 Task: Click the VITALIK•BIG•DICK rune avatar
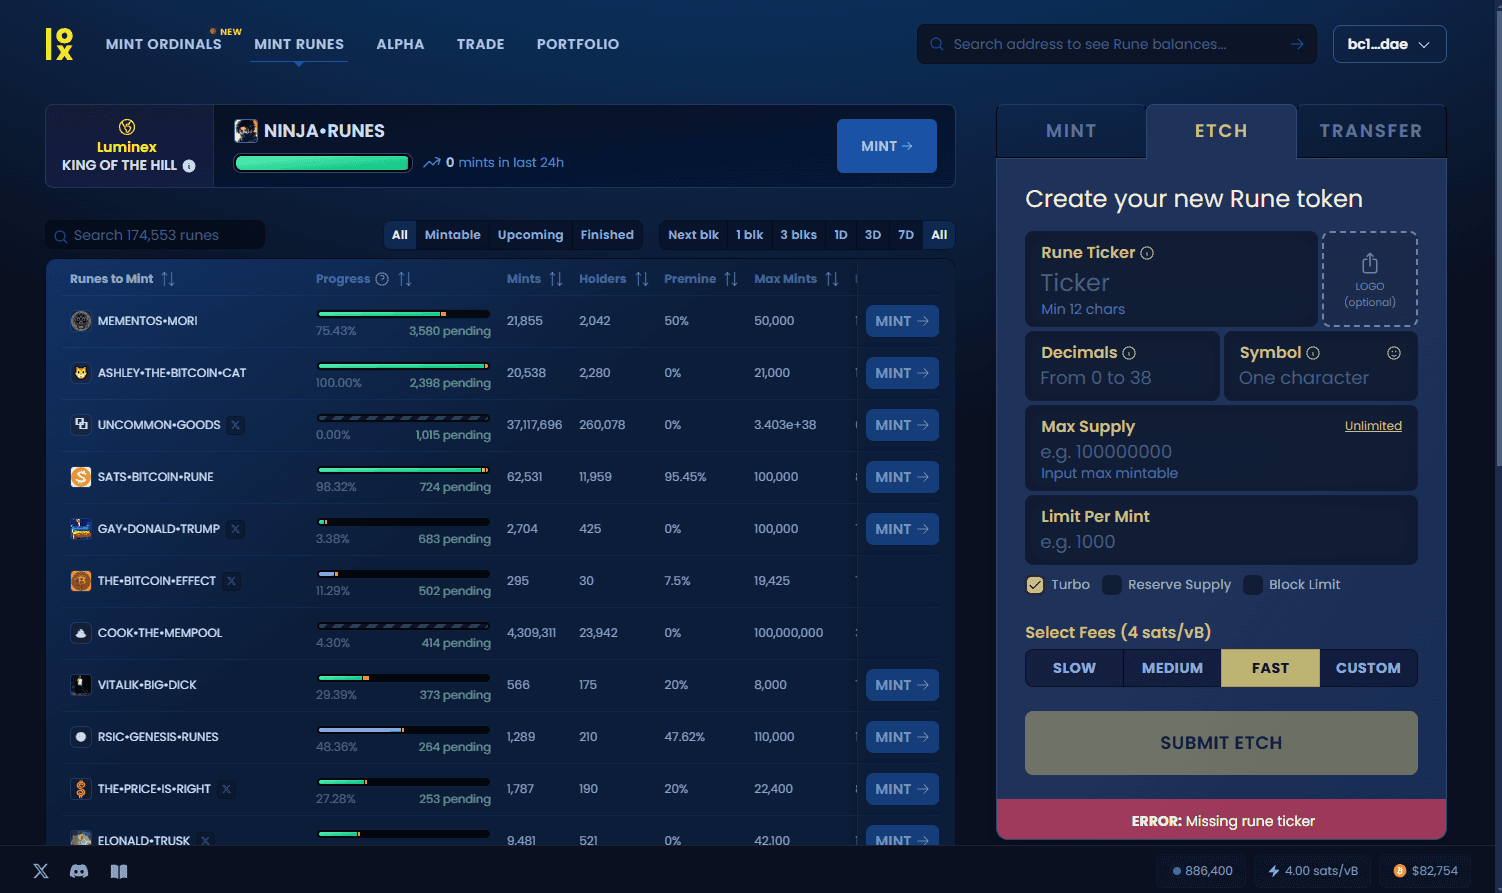point(81,685)
